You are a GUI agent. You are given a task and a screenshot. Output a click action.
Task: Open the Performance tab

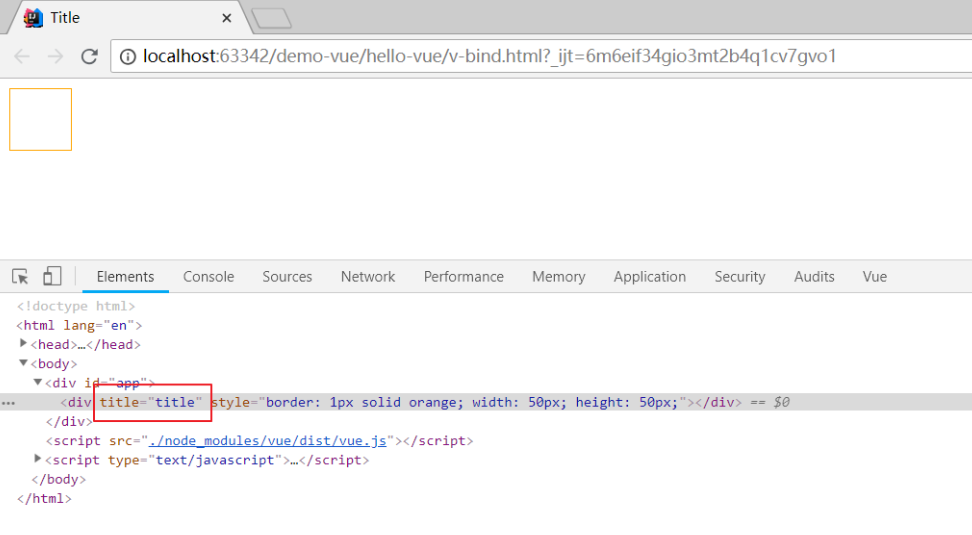464,276
